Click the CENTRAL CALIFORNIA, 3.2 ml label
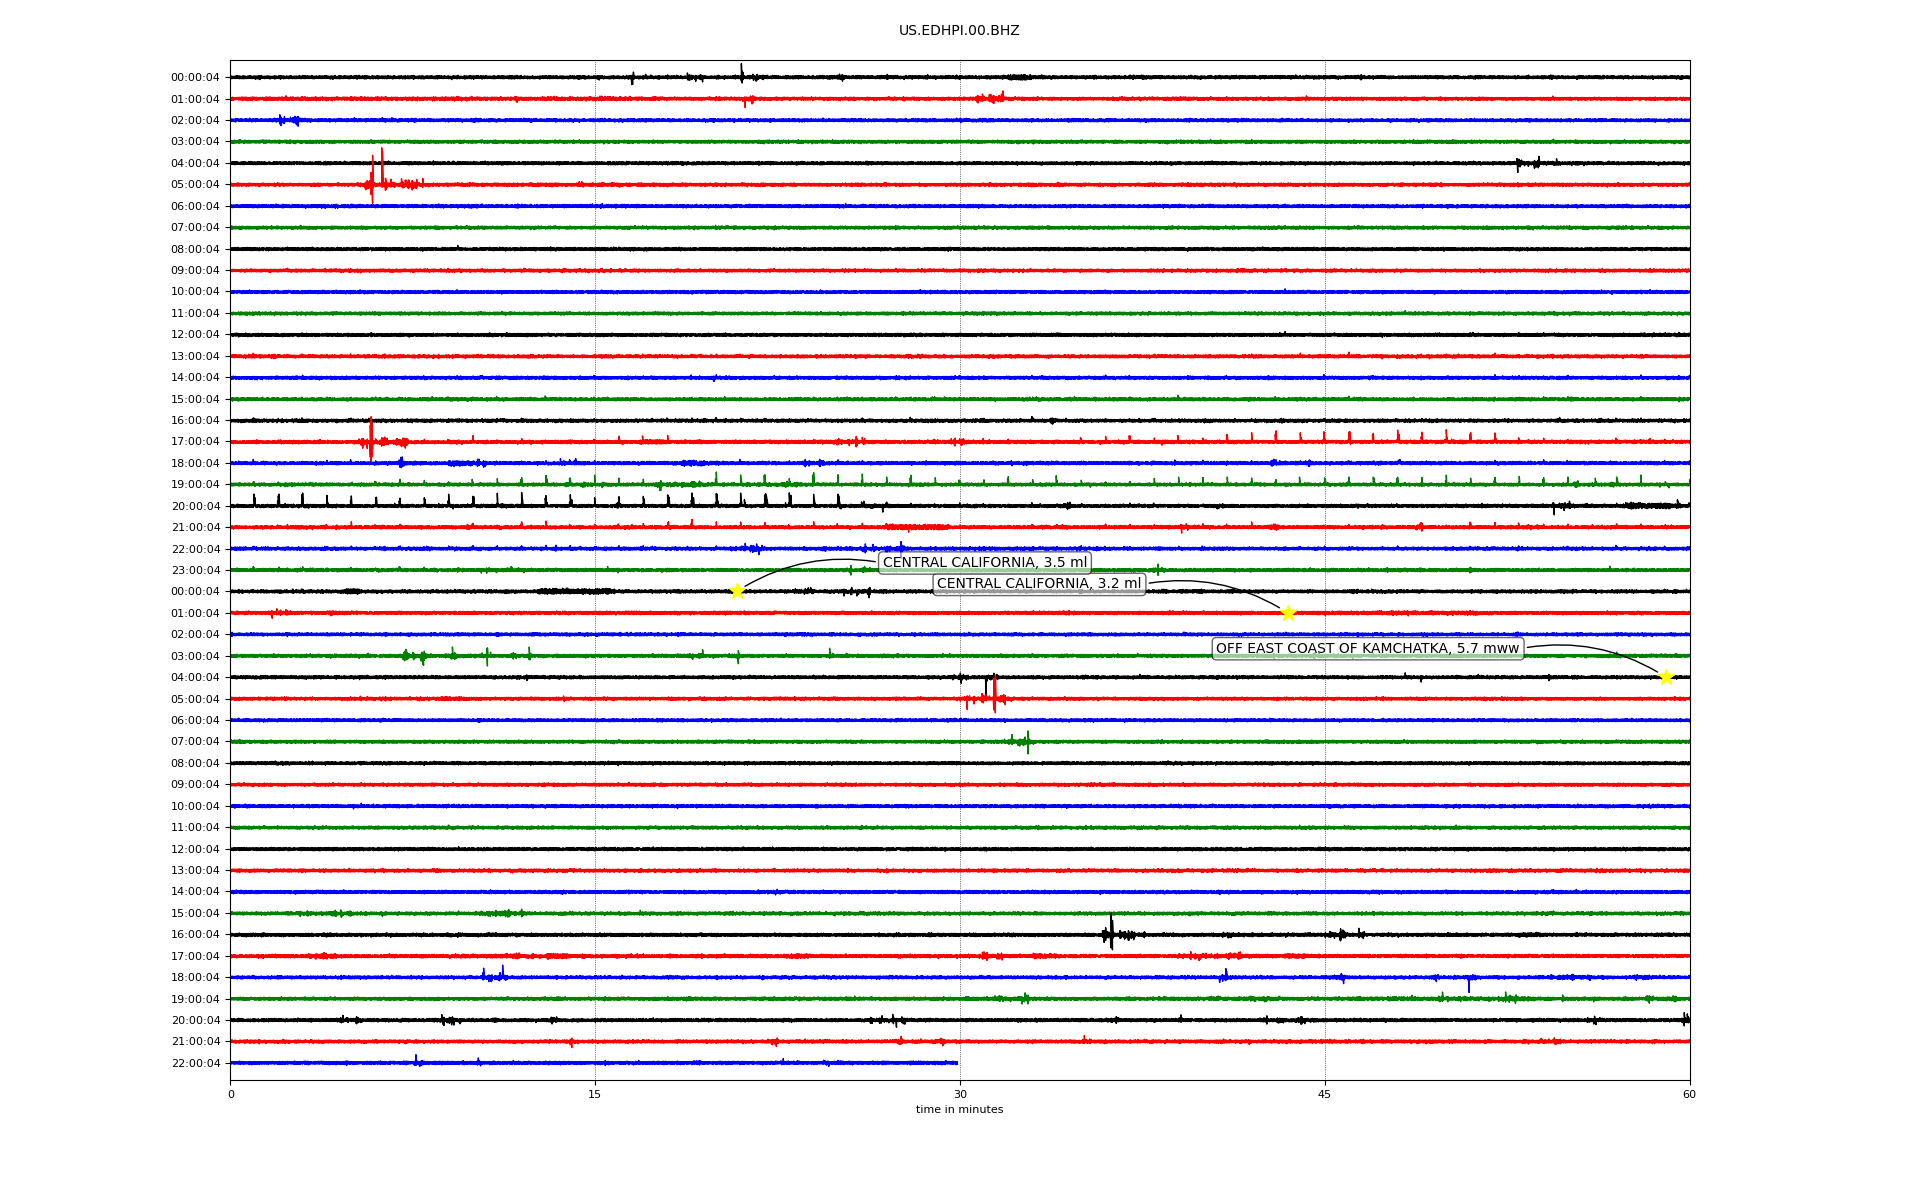Screen dimensions: 1920x1200 click(x=1038, y=584)
